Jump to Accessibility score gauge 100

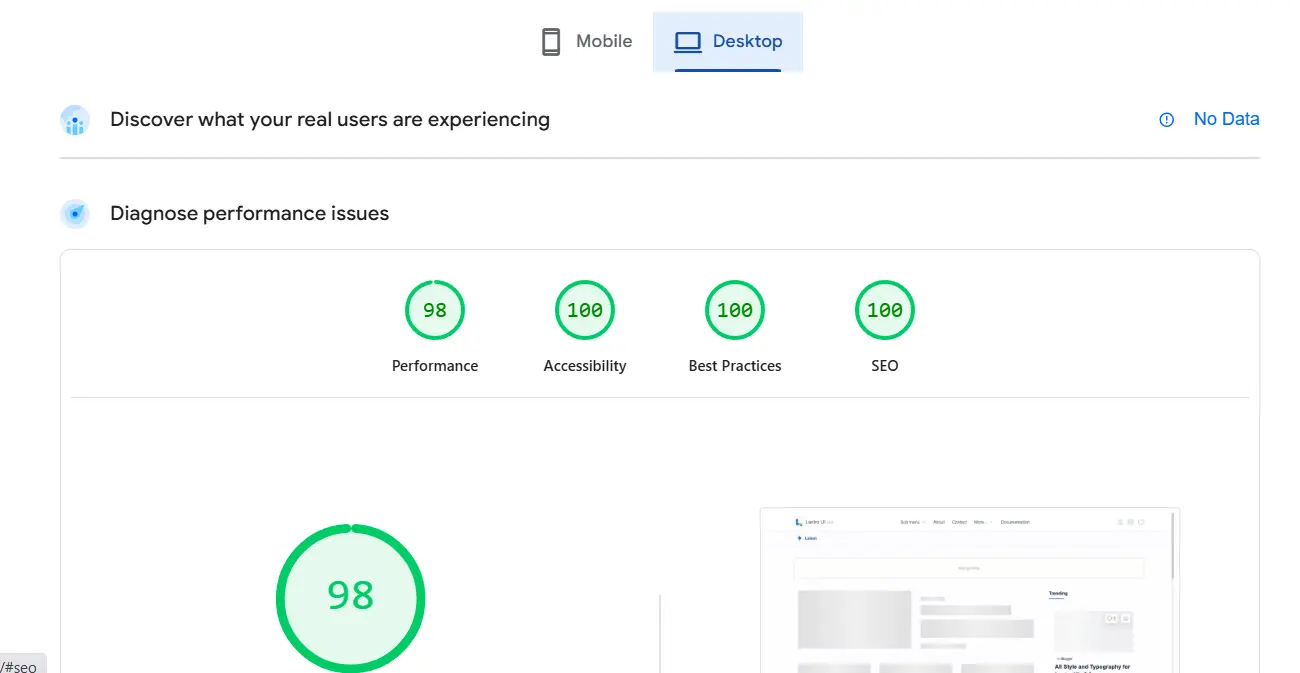(x=585, y=310)
